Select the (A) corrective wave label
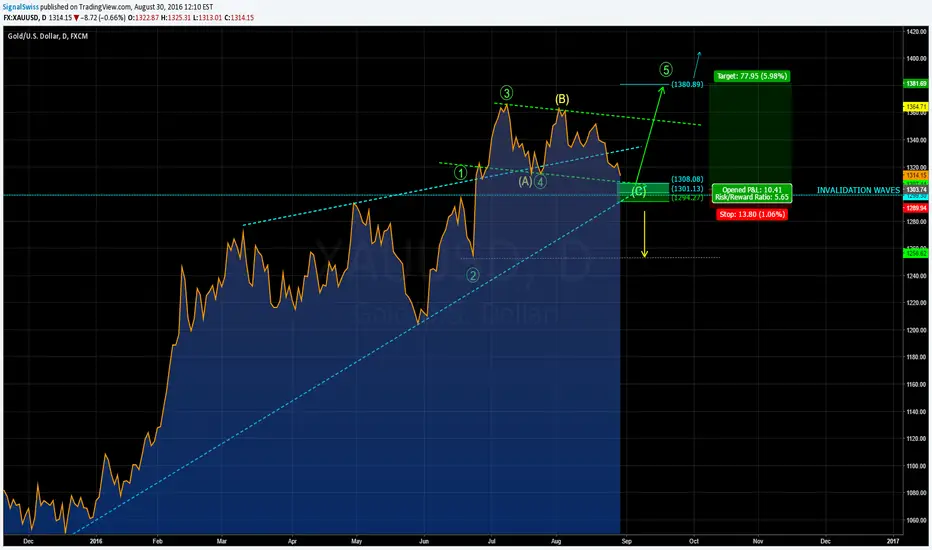Image resolution: width=932 pixels, height=550 pixels. coord(525,181)
